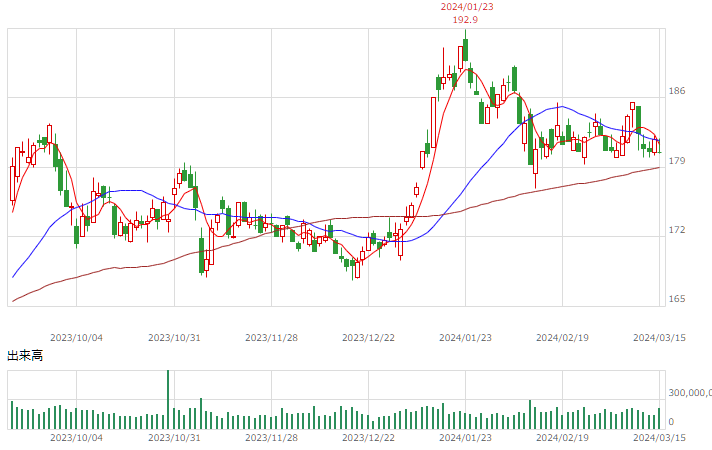Click 2023/12/22 date under the price chart
This screenshot has height=450, width=712.
point(368,338)
